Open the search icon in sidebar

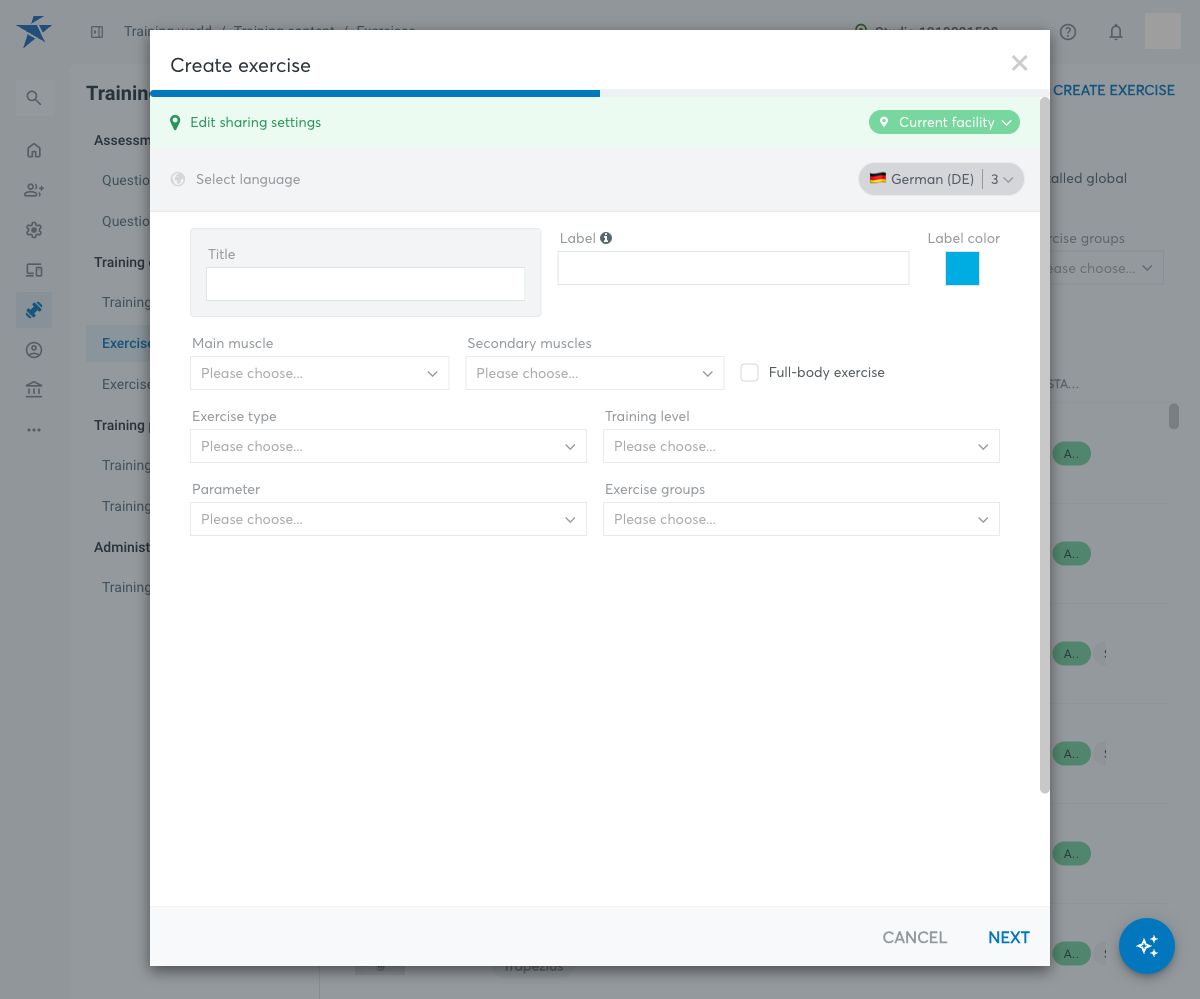tap(34, 98)
